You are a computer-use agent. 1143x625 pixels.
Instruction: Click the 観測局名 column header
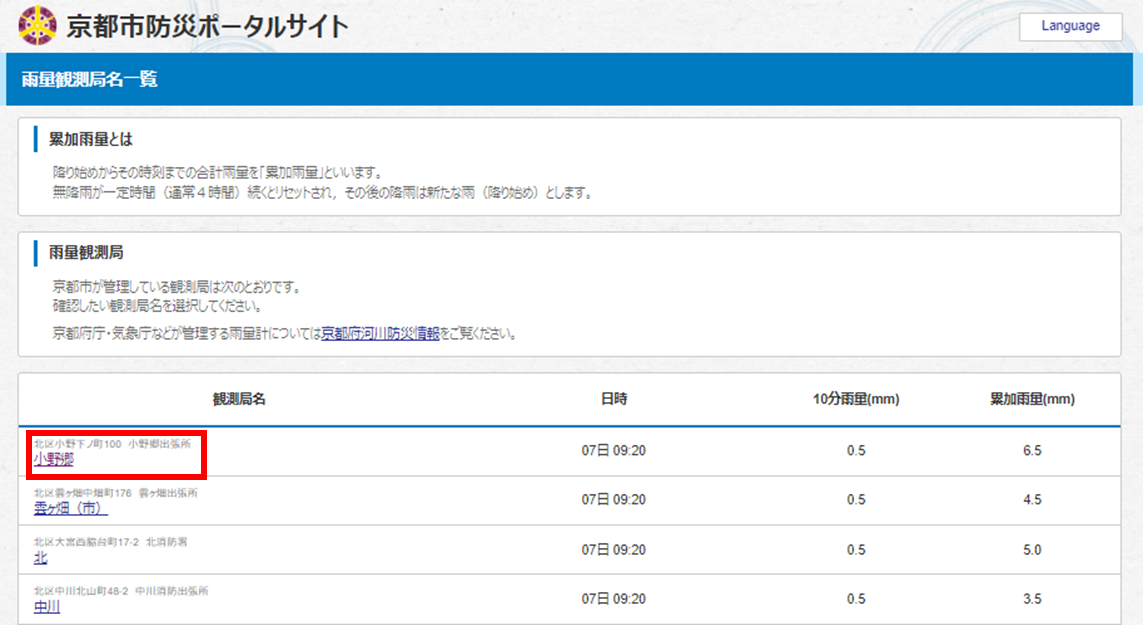coord(239,400)
